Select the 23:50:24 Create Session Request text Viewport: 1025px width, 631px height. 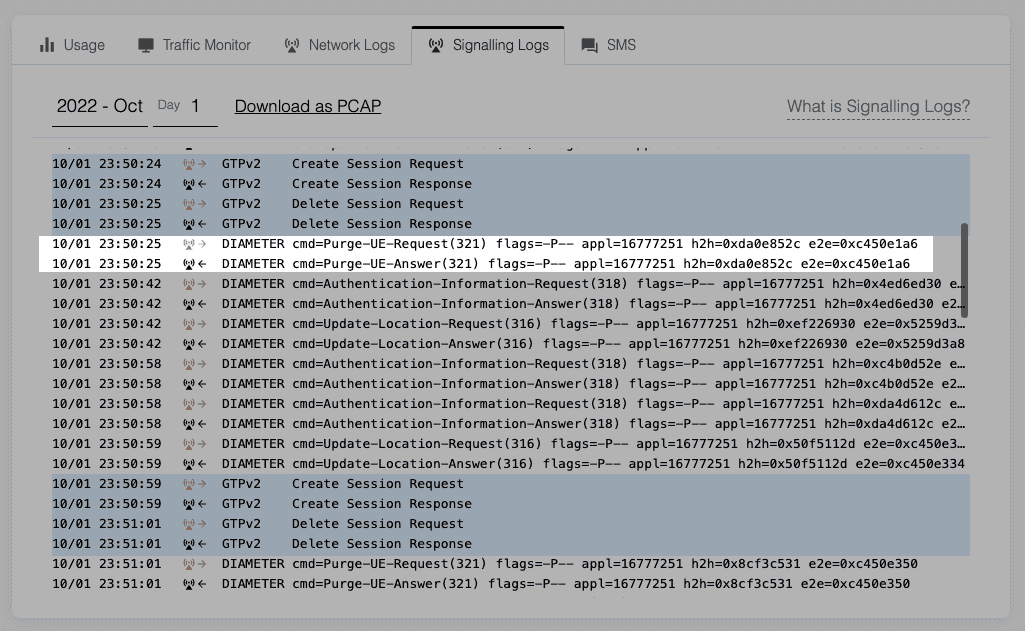tap(378, 164)
